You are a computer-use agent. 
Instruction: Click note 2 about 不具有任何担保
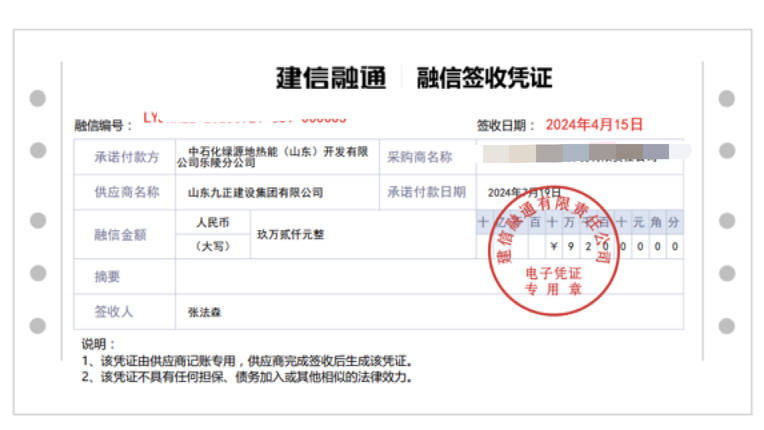247,377
